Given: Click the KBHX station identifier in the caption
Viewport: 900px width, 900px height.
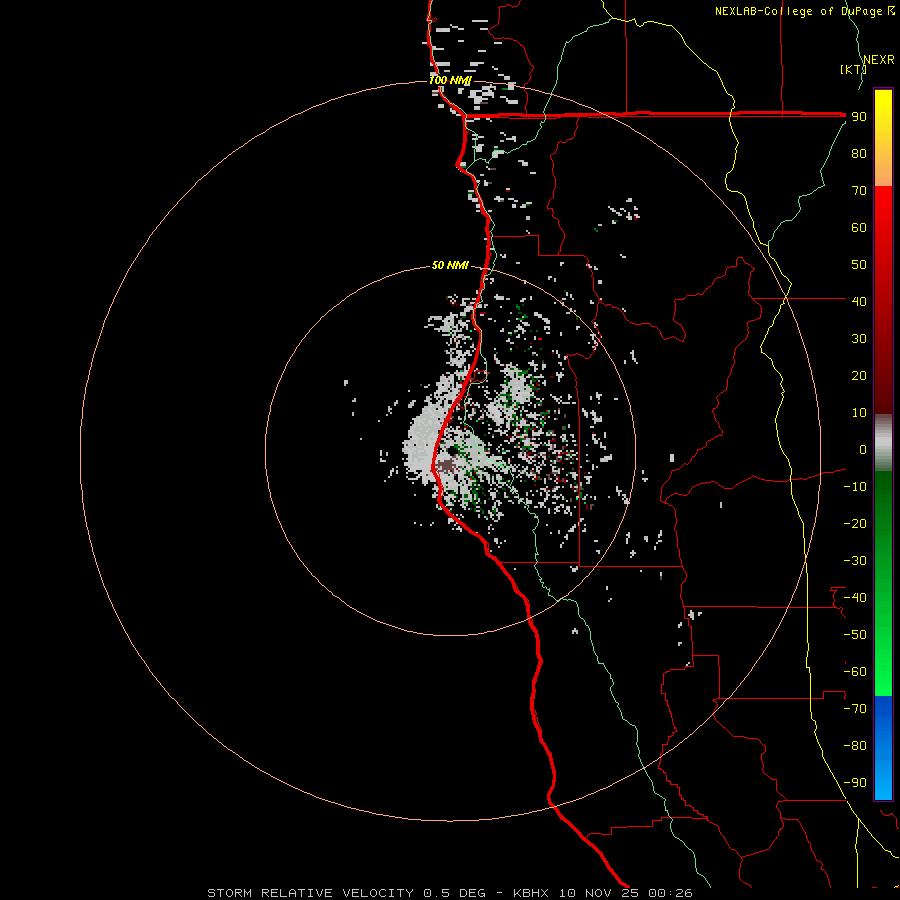Looking at the screenshot, I should 531,893.
